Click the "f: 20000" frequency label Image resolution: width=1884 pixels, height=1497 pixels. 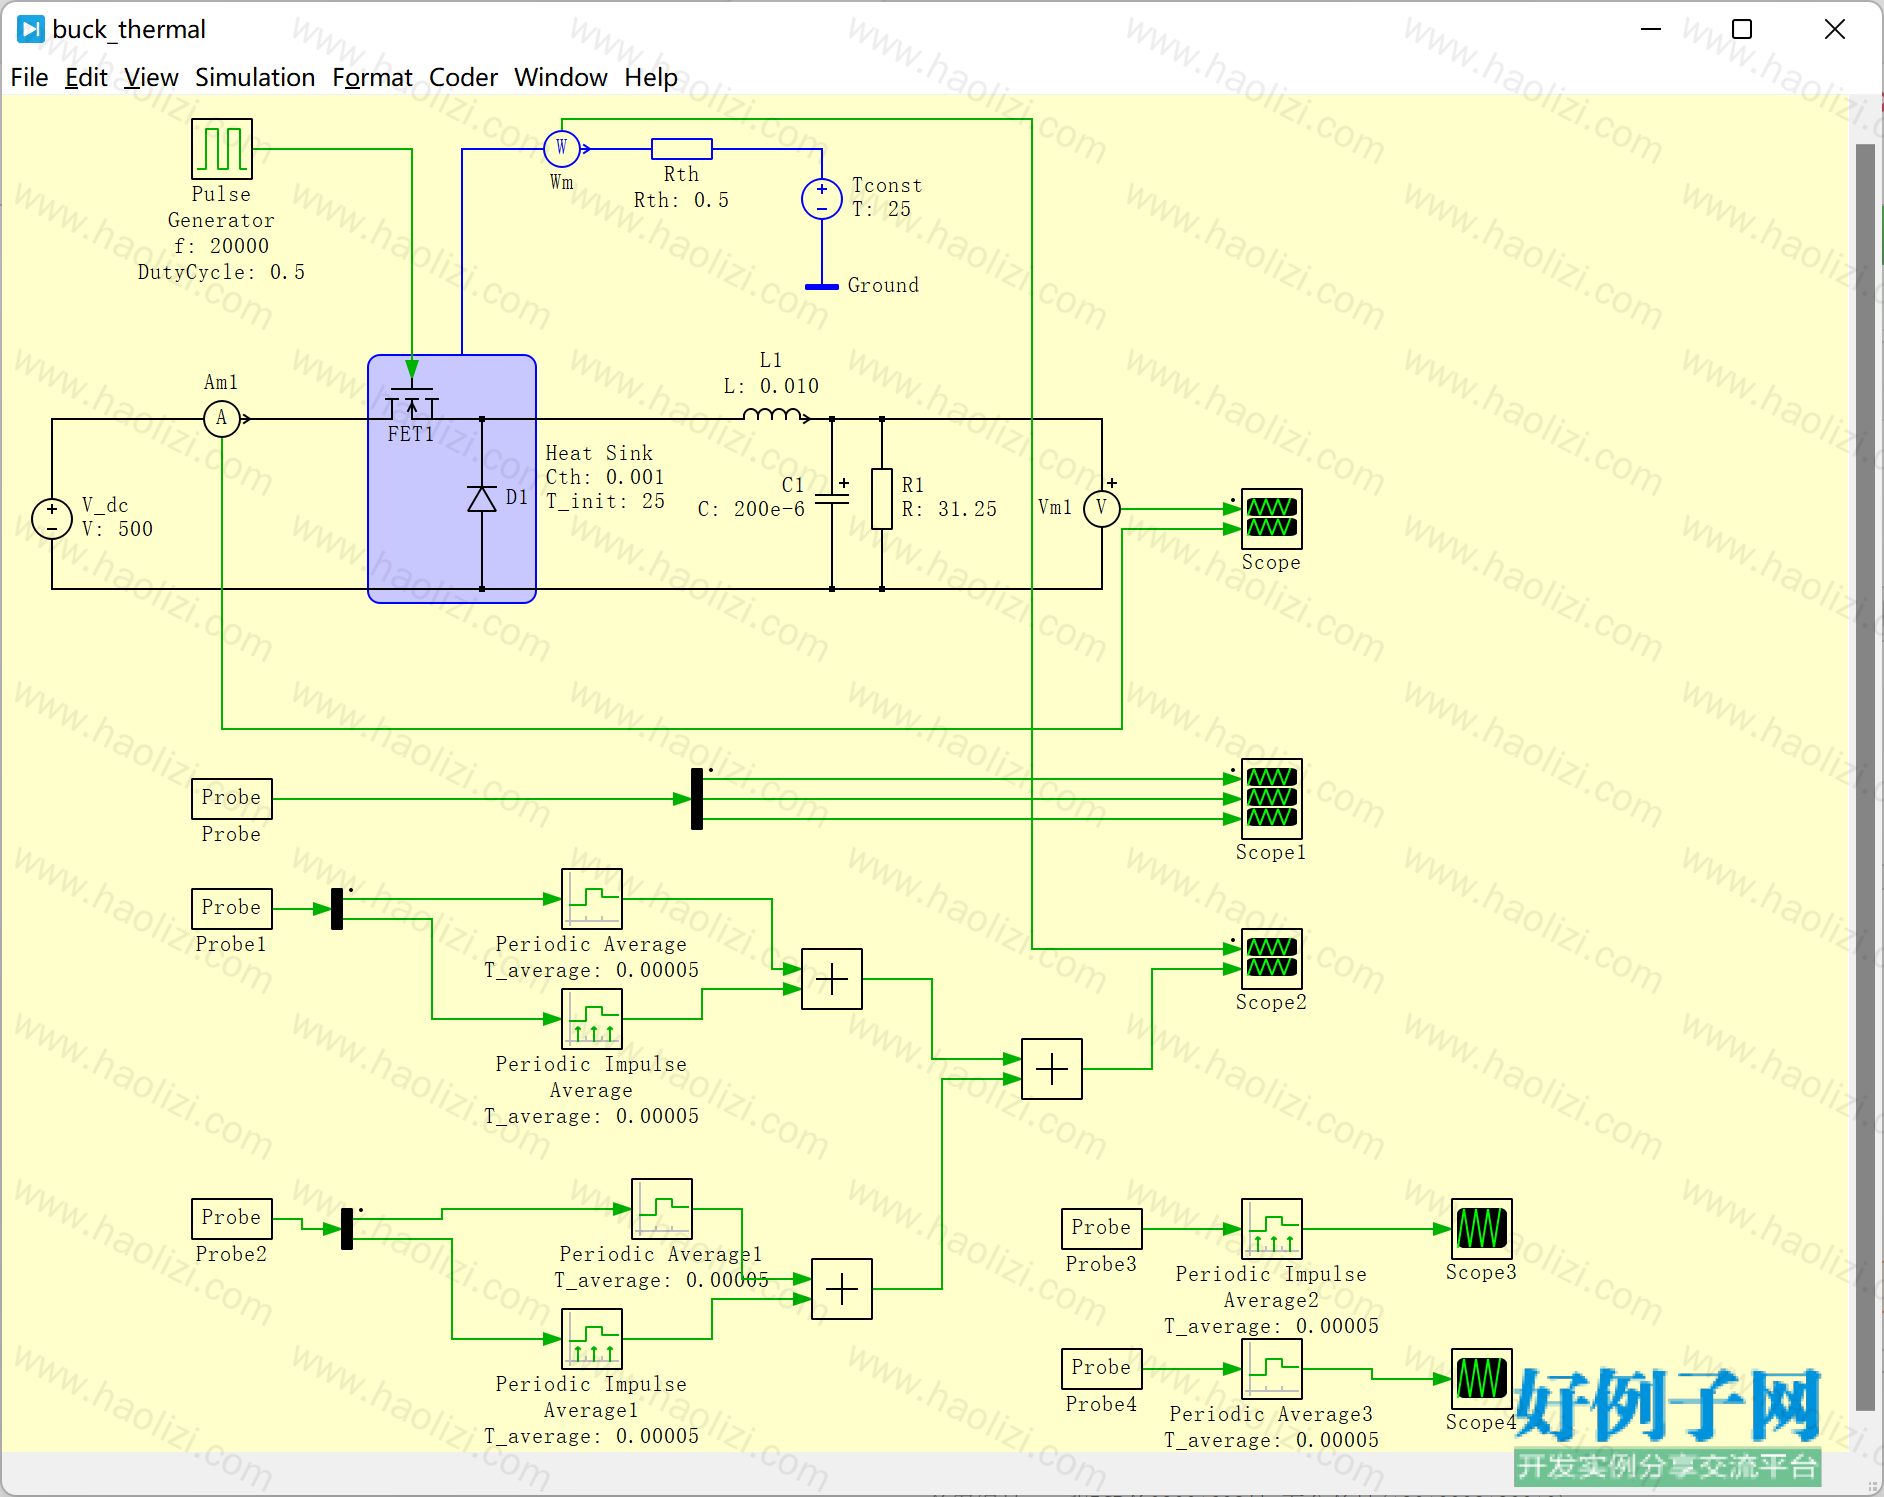221,246
